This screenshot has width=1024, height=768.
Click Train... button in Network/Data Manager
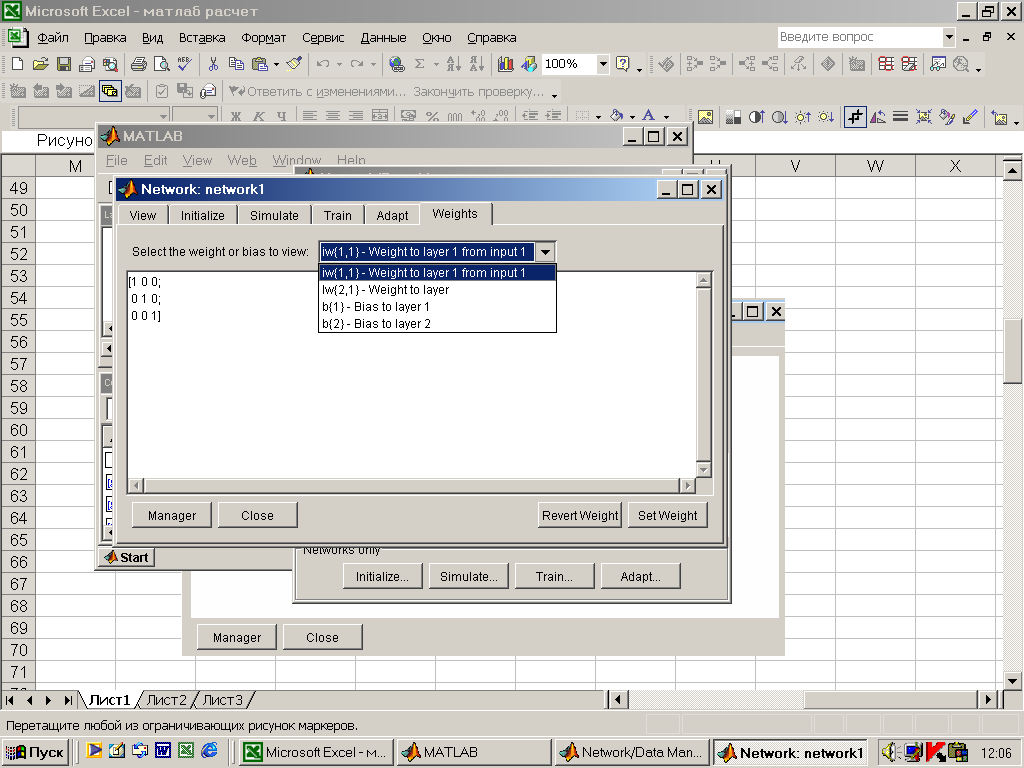point(554,577)
